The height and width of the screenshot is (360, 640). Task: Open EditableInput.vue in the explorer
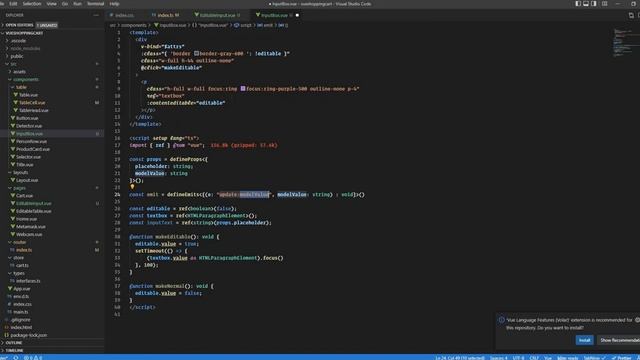[34, 204]
